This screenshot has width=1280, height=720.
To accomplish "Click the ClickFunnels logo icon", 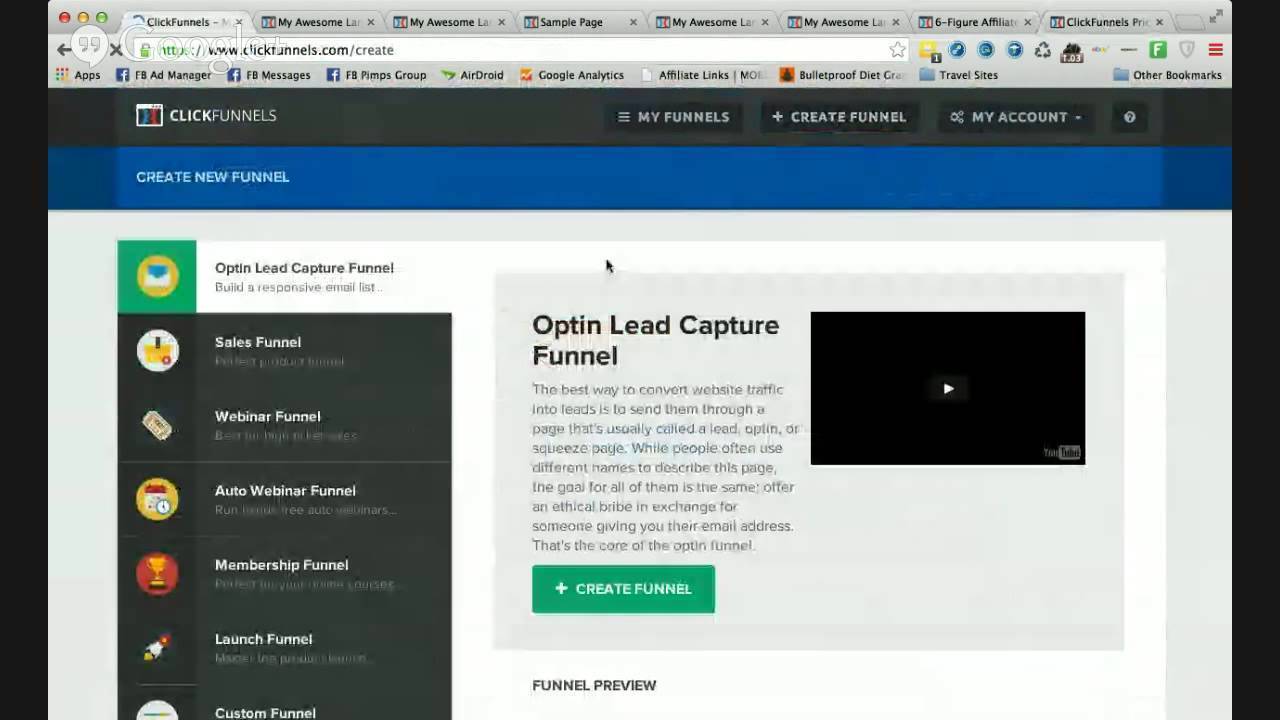I will coord(149,115).
